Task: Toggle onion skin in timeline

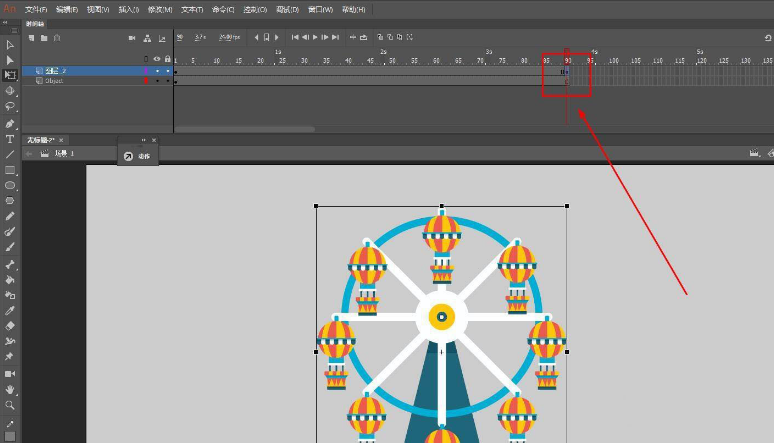Action: click(x=380, y=37)
